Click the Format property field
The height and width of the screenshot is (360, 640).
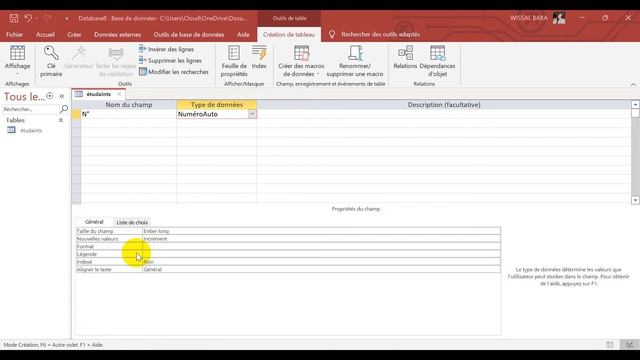coord(321,247)
